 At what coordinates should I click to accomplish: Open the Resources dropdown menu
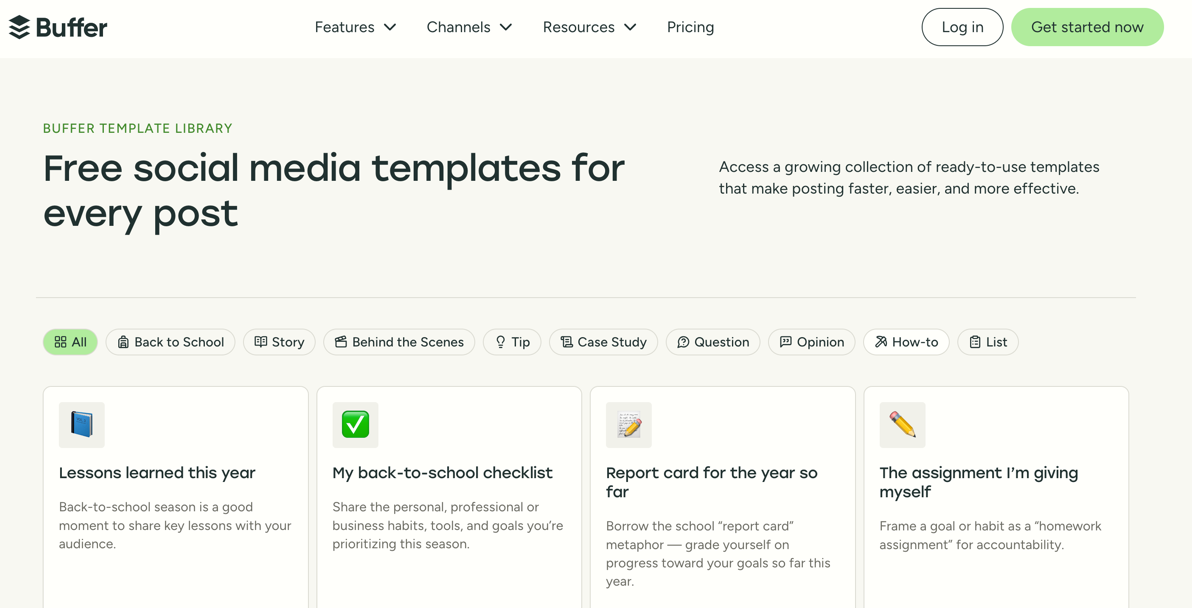point(589,27)
